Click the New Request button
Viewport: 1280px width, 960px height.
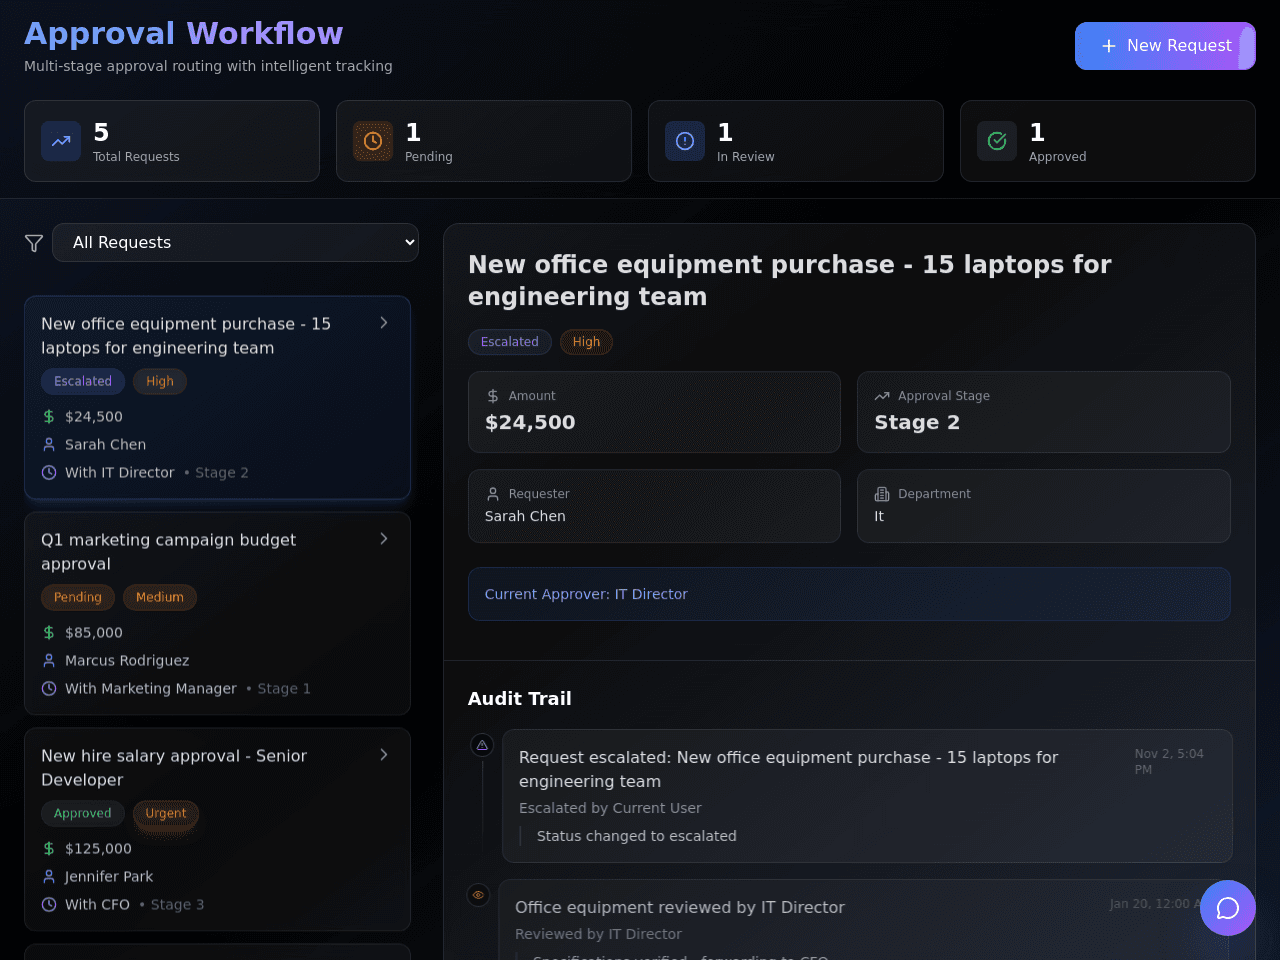(1165, 46)
